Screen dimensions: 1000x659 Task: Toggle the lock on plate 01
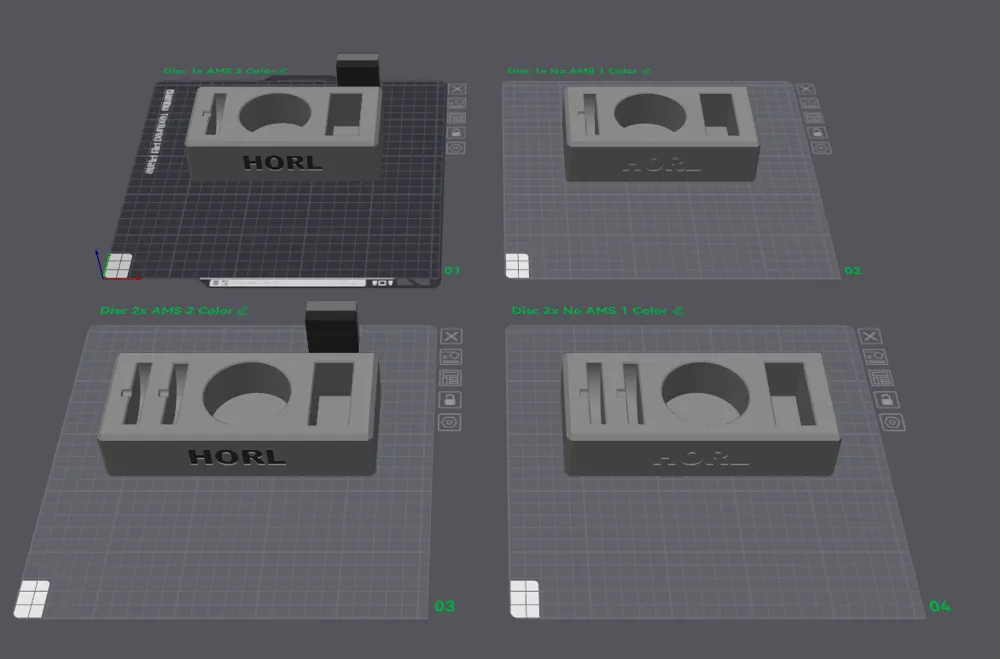456,133
